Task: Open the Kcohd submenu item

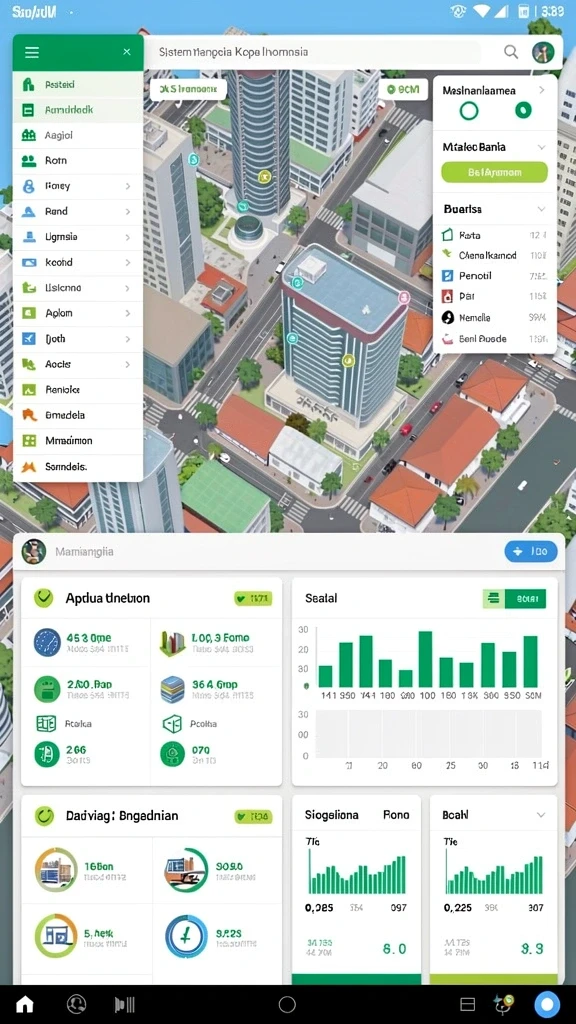Action: click(78, 263)
